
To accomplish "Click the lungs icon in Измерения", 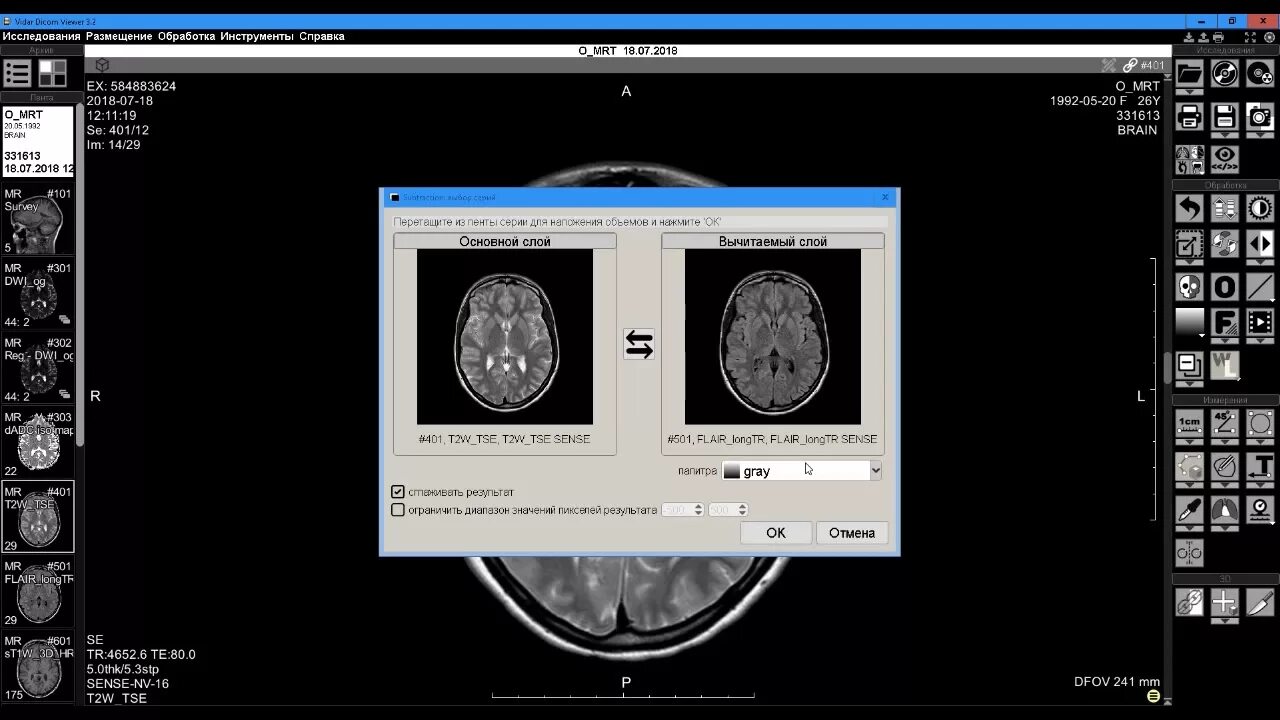I will tap(1225, 510).
